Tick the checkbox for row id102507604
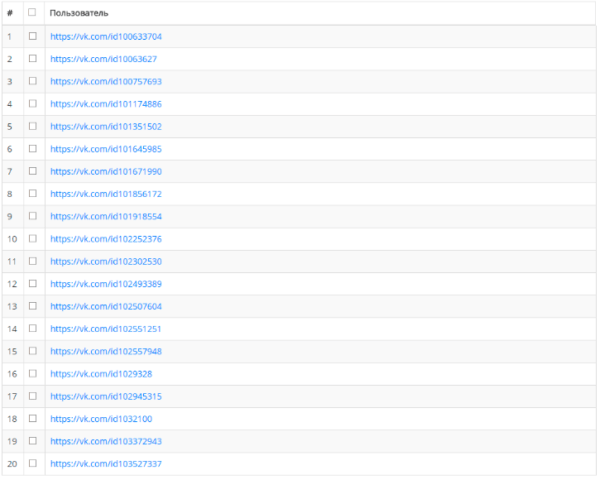600x480 pixels. point(33,306)
